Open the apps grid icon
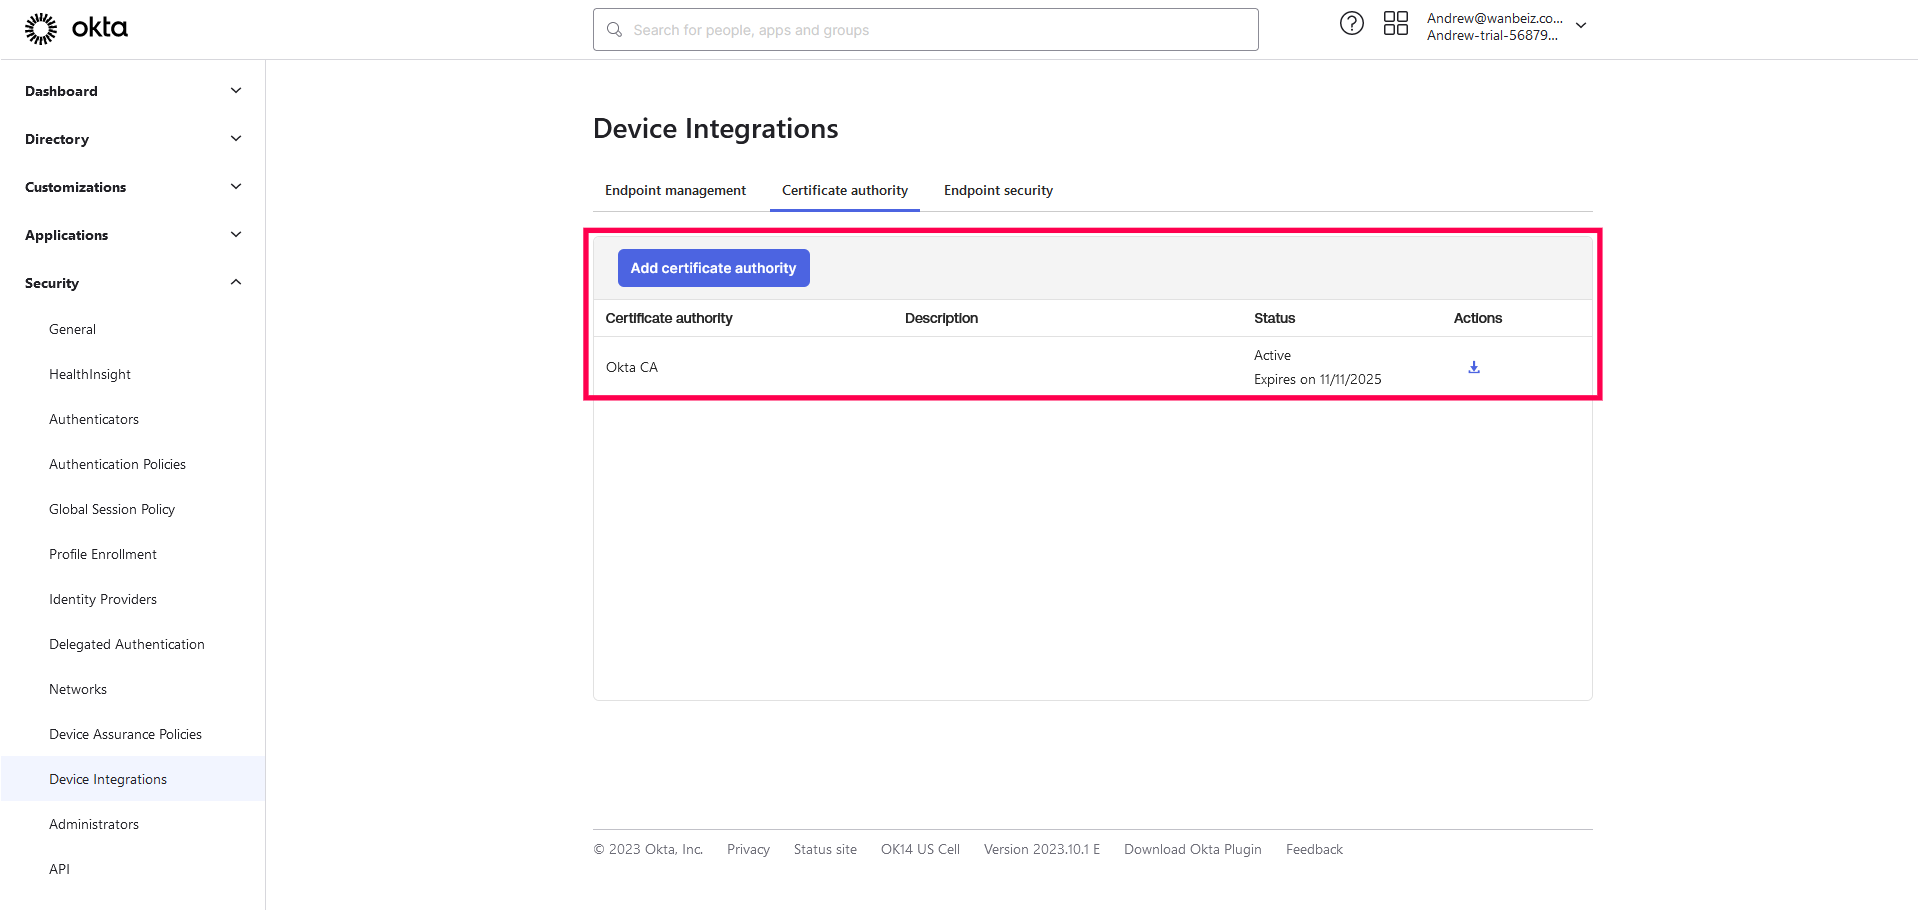The width and height of the screenshot is (1918, 910). tap(1395, 24)
